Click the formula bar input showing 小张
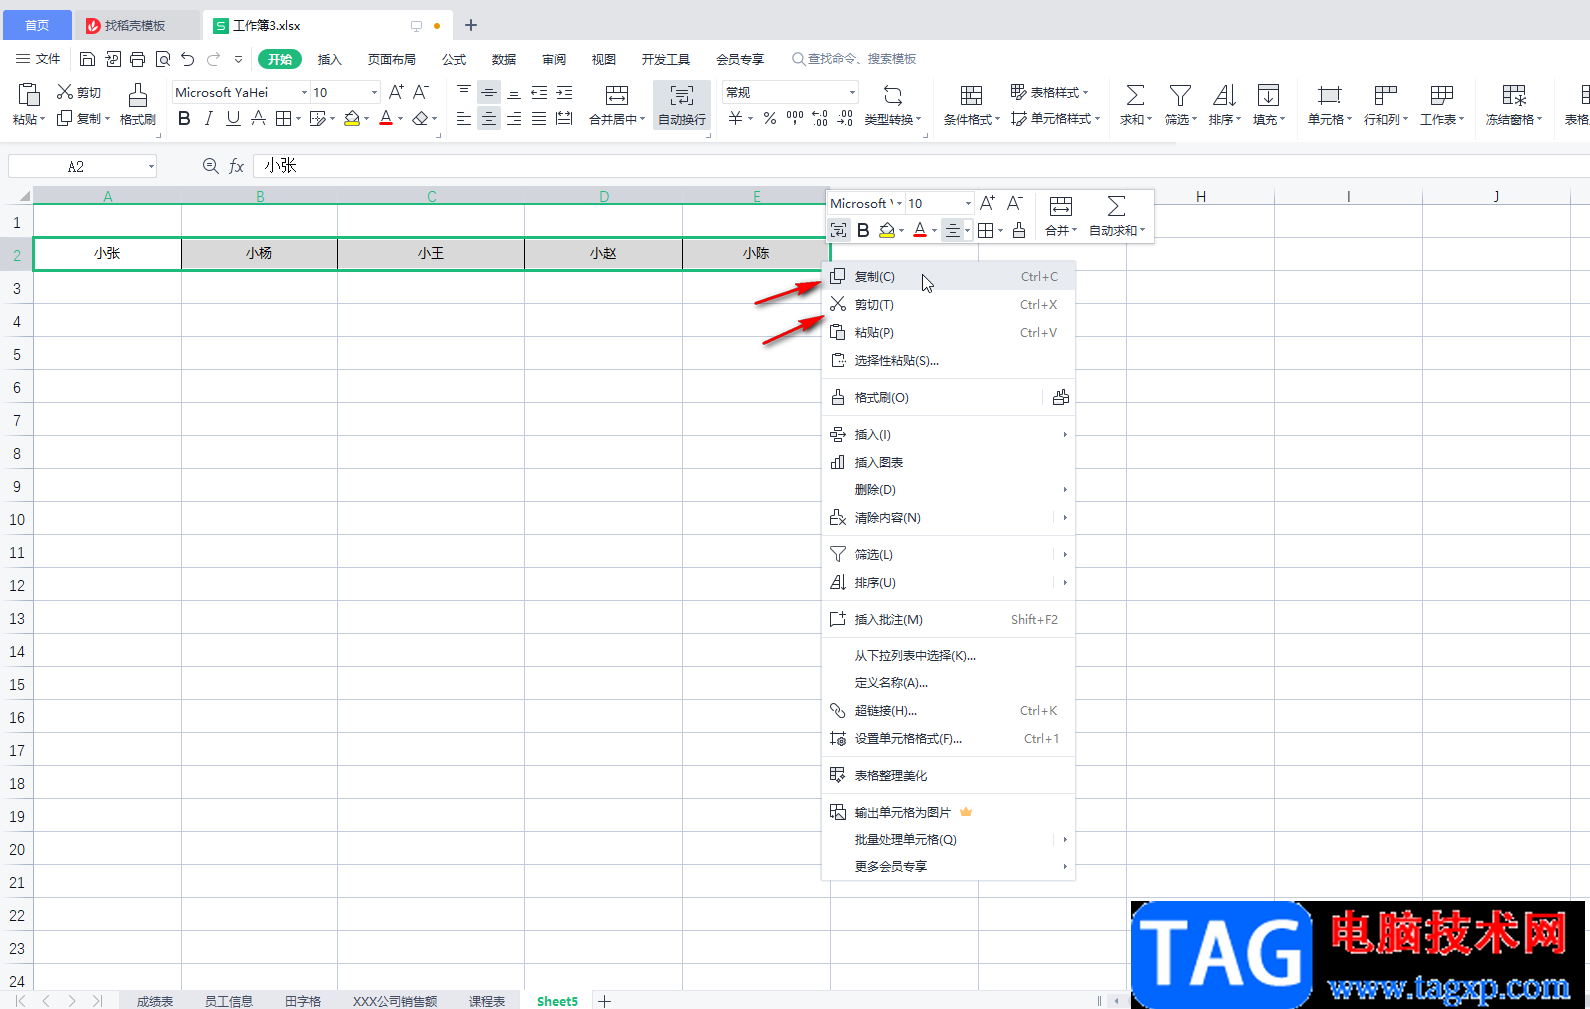Image resolution: width=1590 pixels, height=1009 pixels. pyautogui.click(x=920, y=166)
